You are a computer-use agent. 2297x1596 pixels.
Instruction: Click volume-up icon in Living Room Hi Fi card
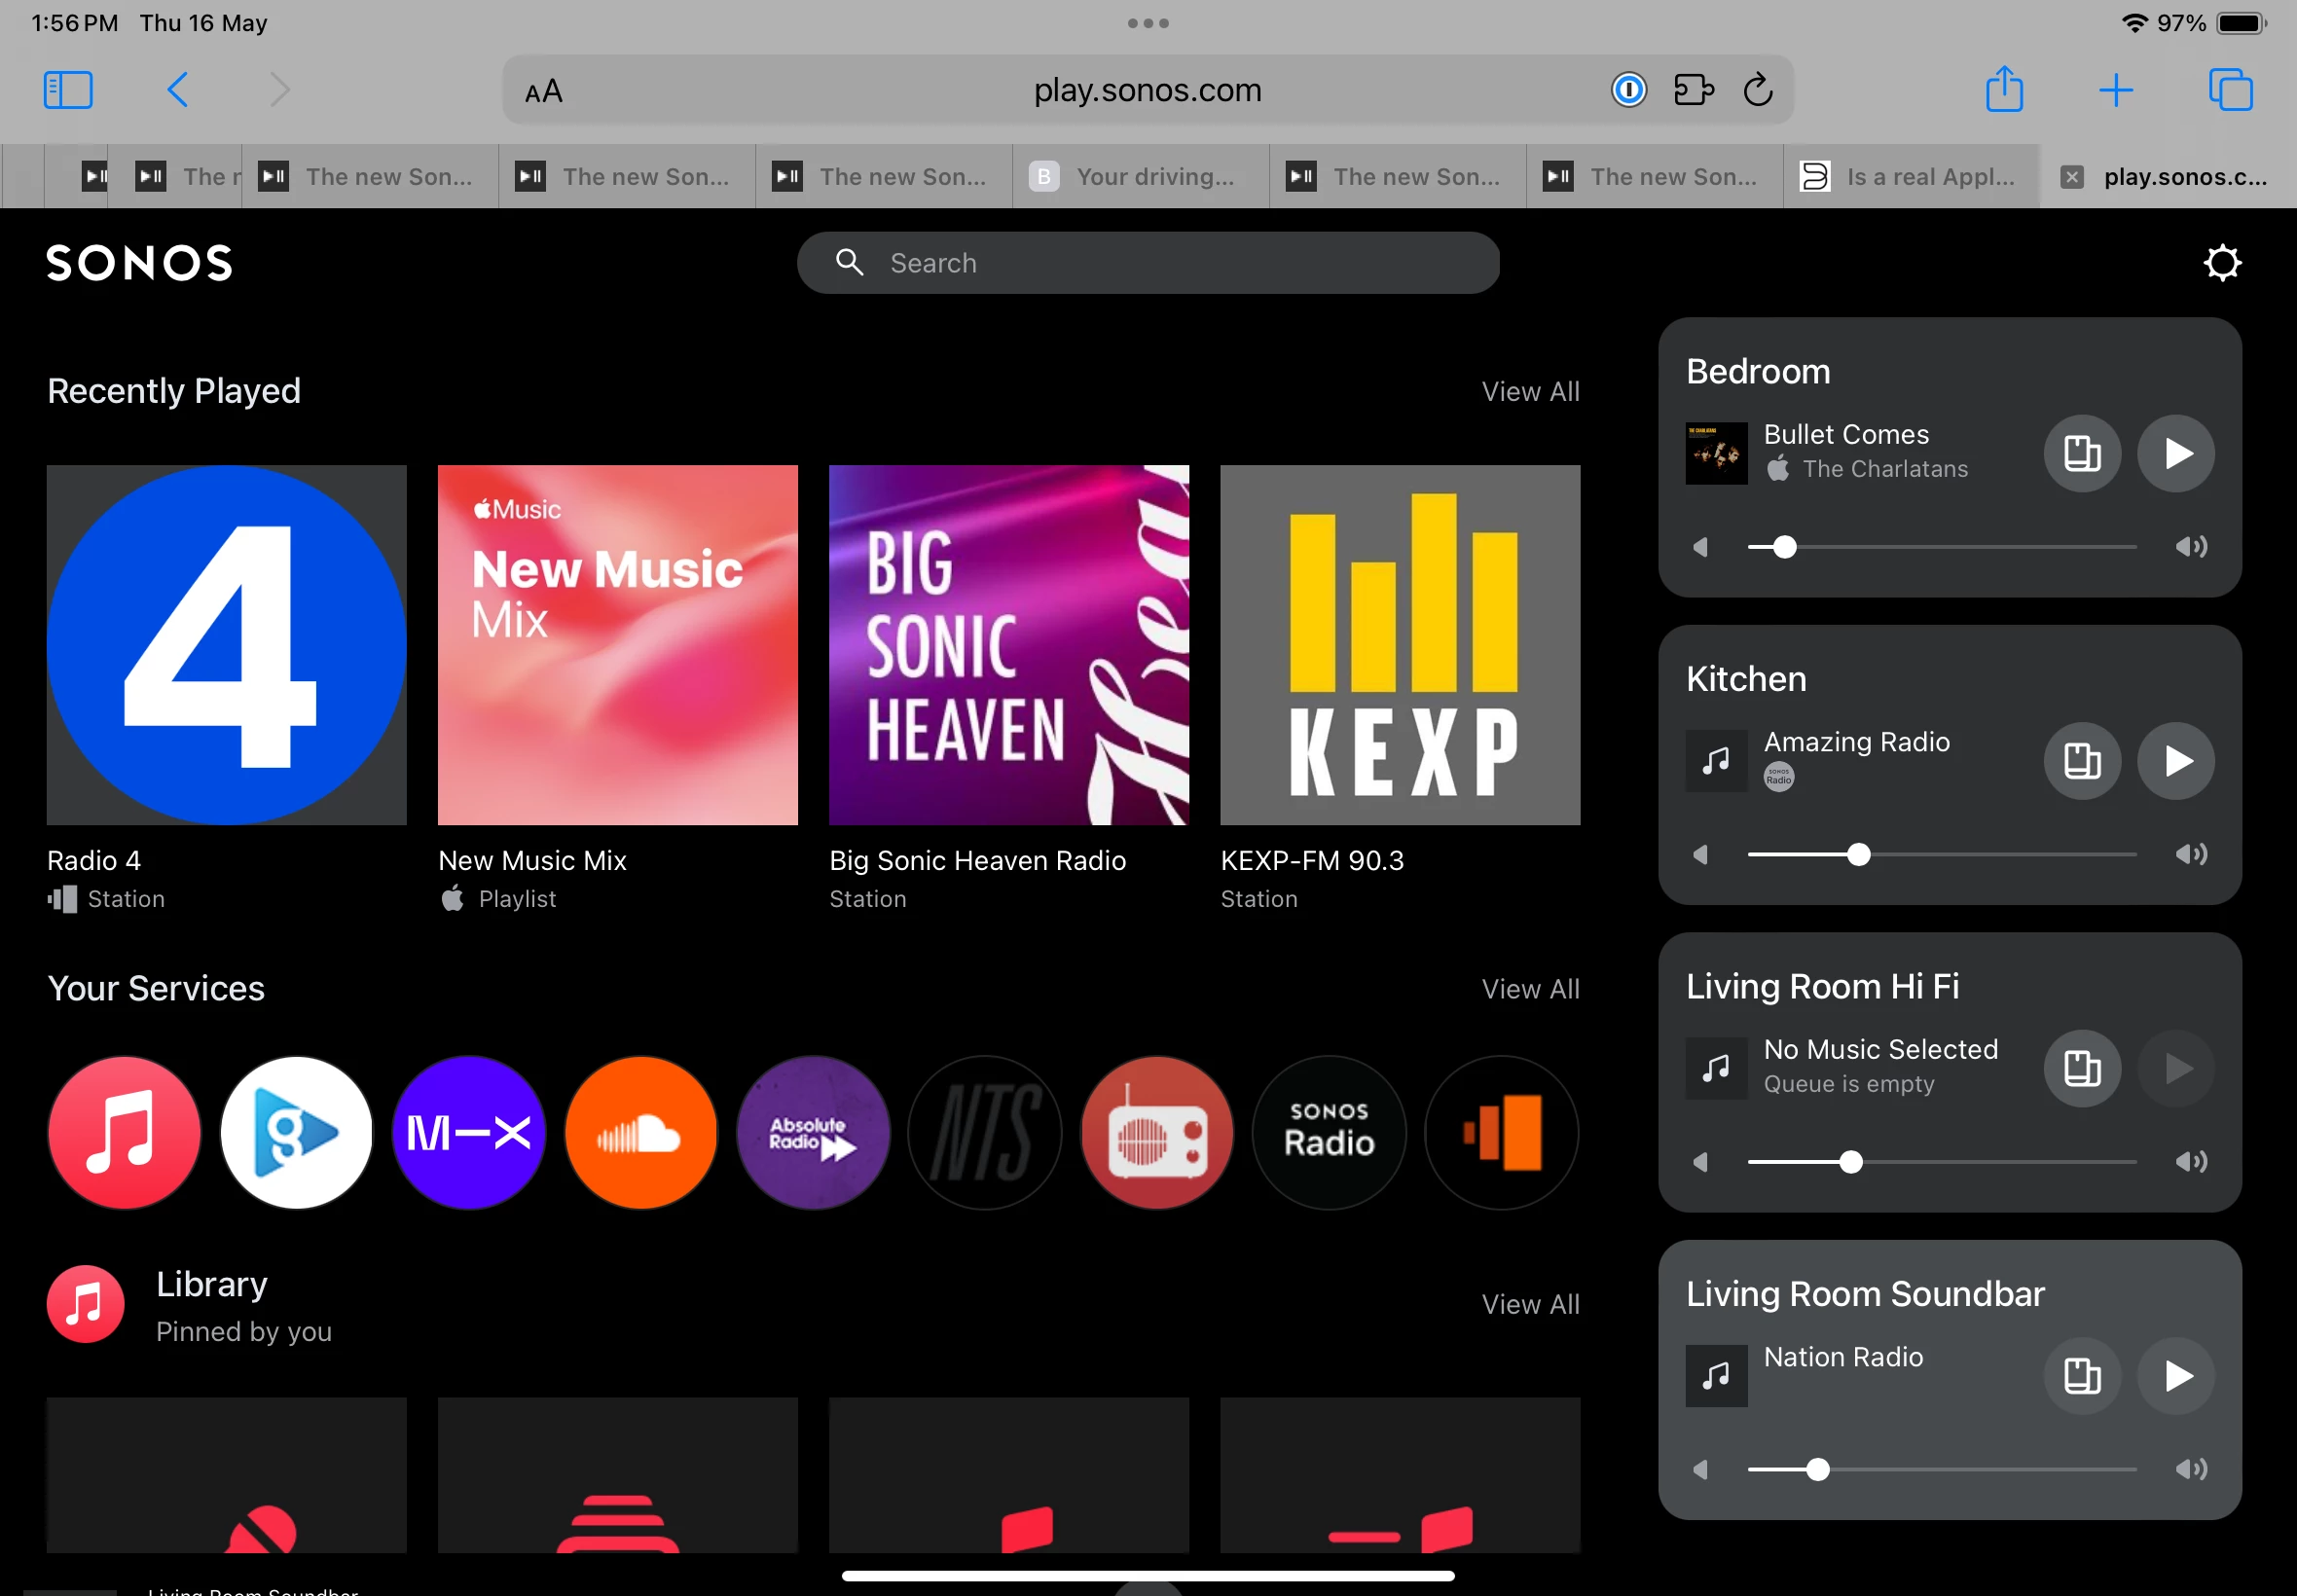pos(2191,1162)
